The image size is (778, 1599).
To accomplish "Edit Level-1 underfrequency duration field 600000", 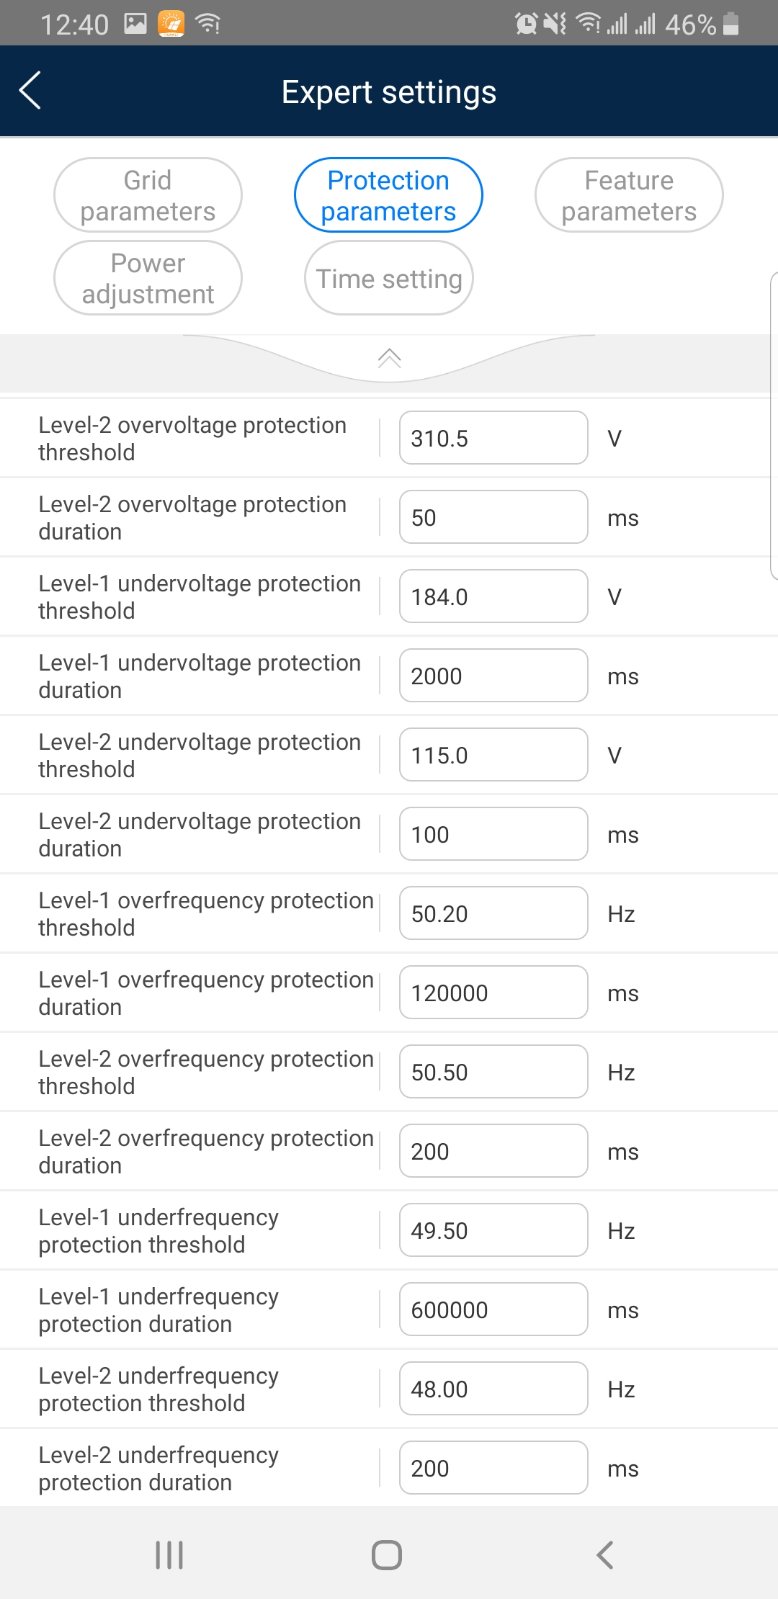I will [494, 1309].
